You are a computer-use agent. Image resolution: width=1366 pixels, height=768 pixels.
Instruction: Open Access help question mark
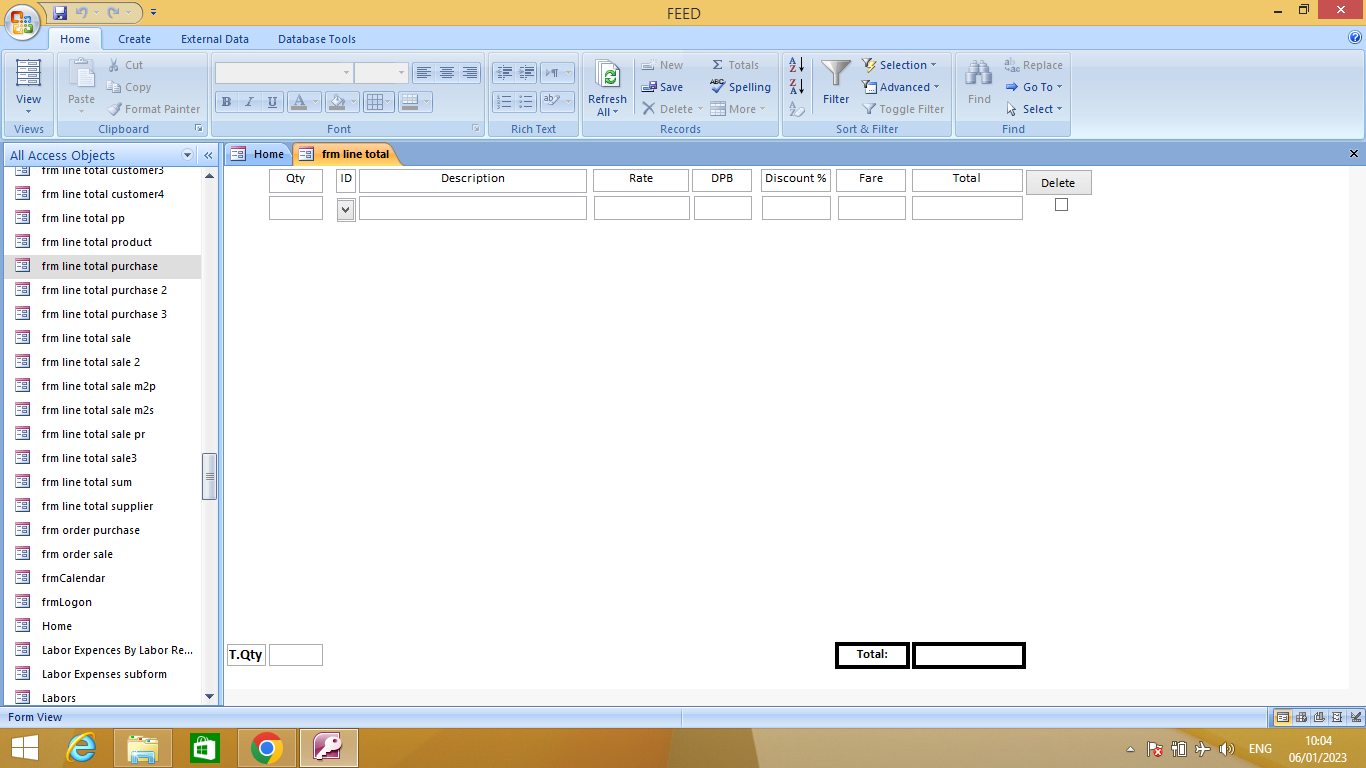[1355, 38]
